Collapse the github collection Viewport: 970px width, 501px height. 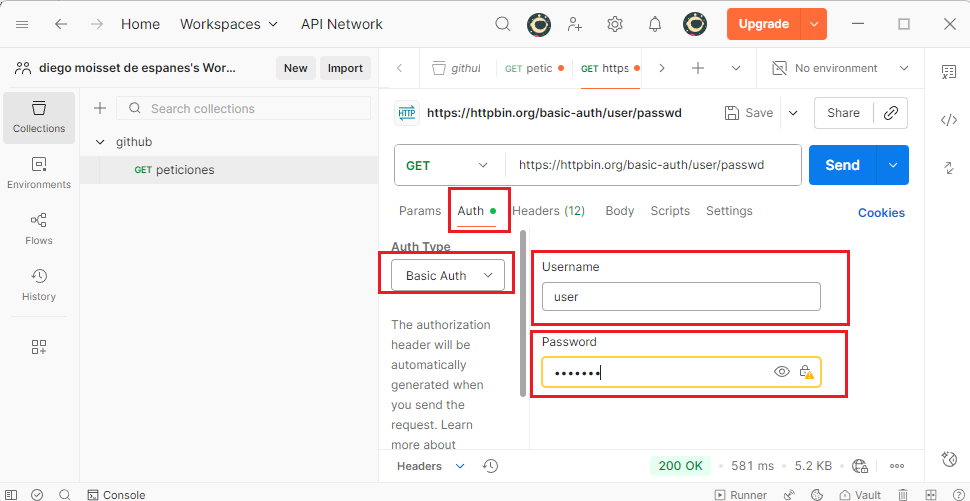click(x=100, y=142)
